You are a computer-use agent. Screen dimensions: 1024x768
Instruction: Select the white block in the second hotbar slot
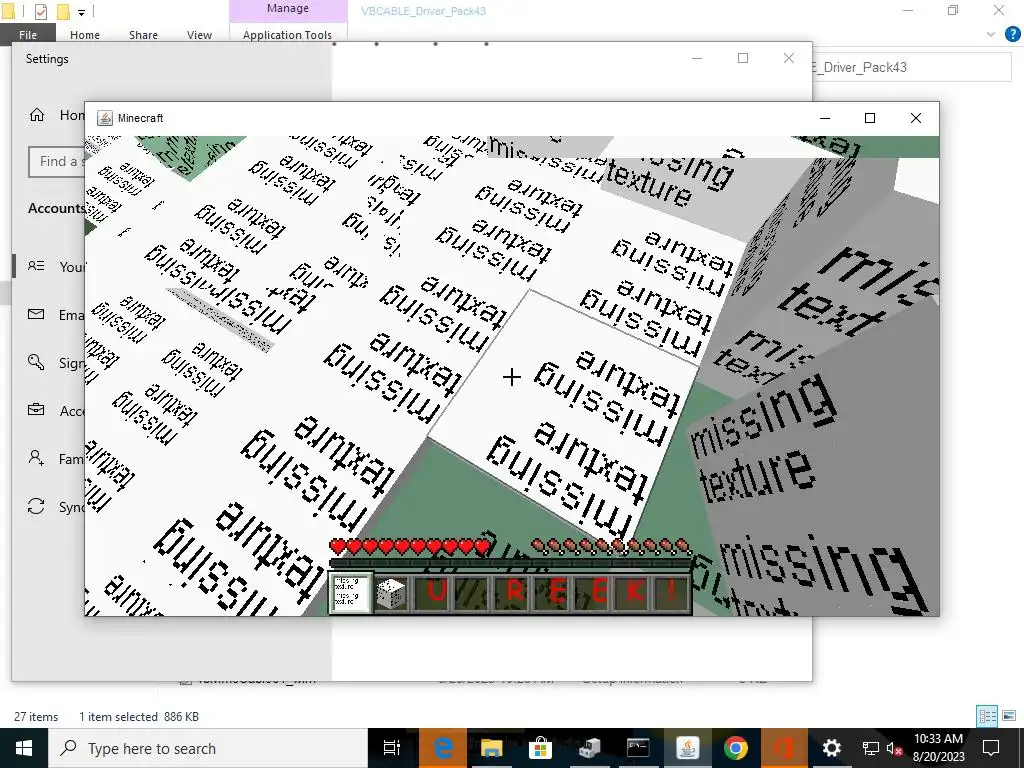click(x=392, y=593)
